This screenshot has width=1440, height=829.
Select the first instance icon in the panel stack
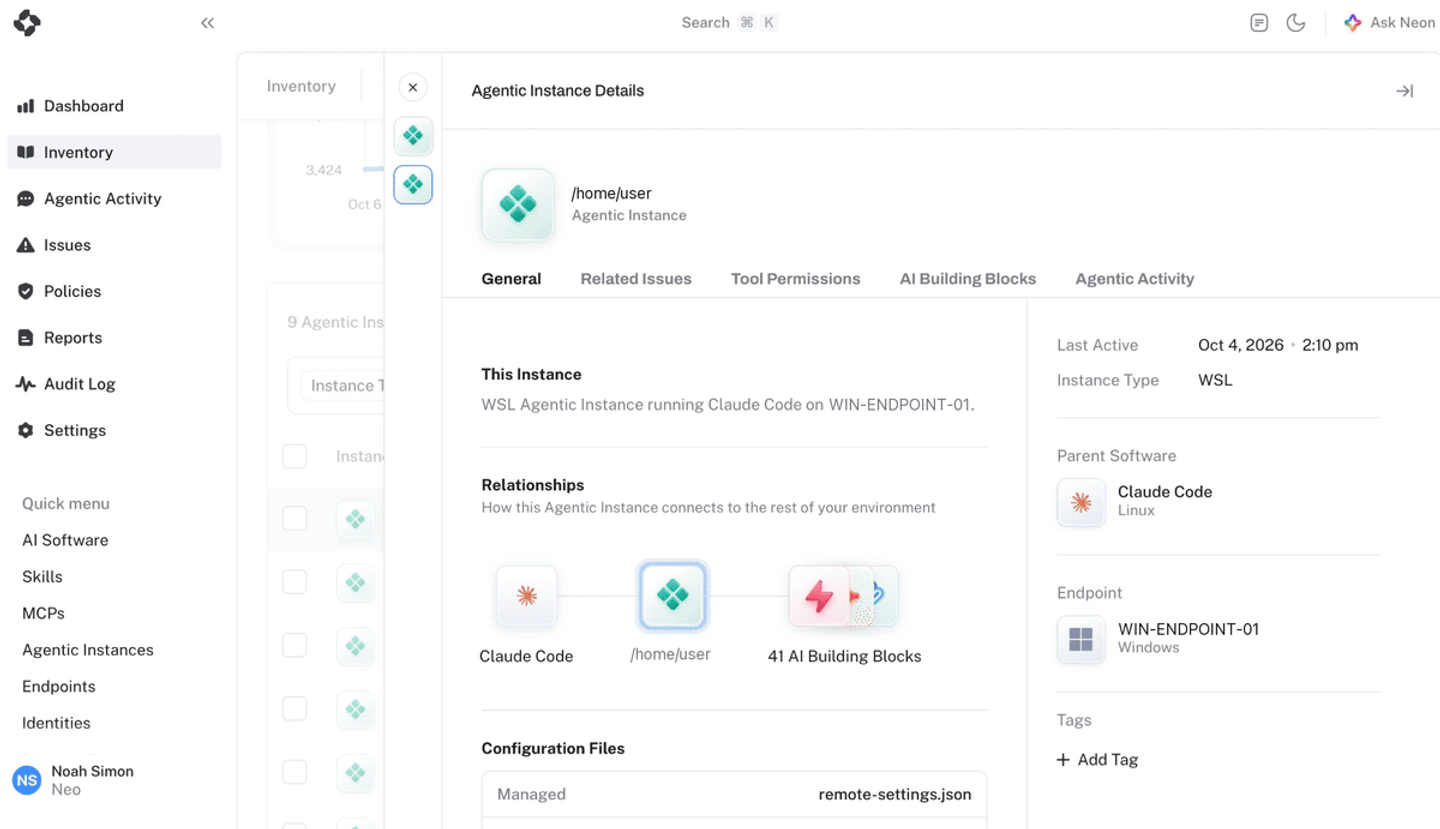coord(413,136)
